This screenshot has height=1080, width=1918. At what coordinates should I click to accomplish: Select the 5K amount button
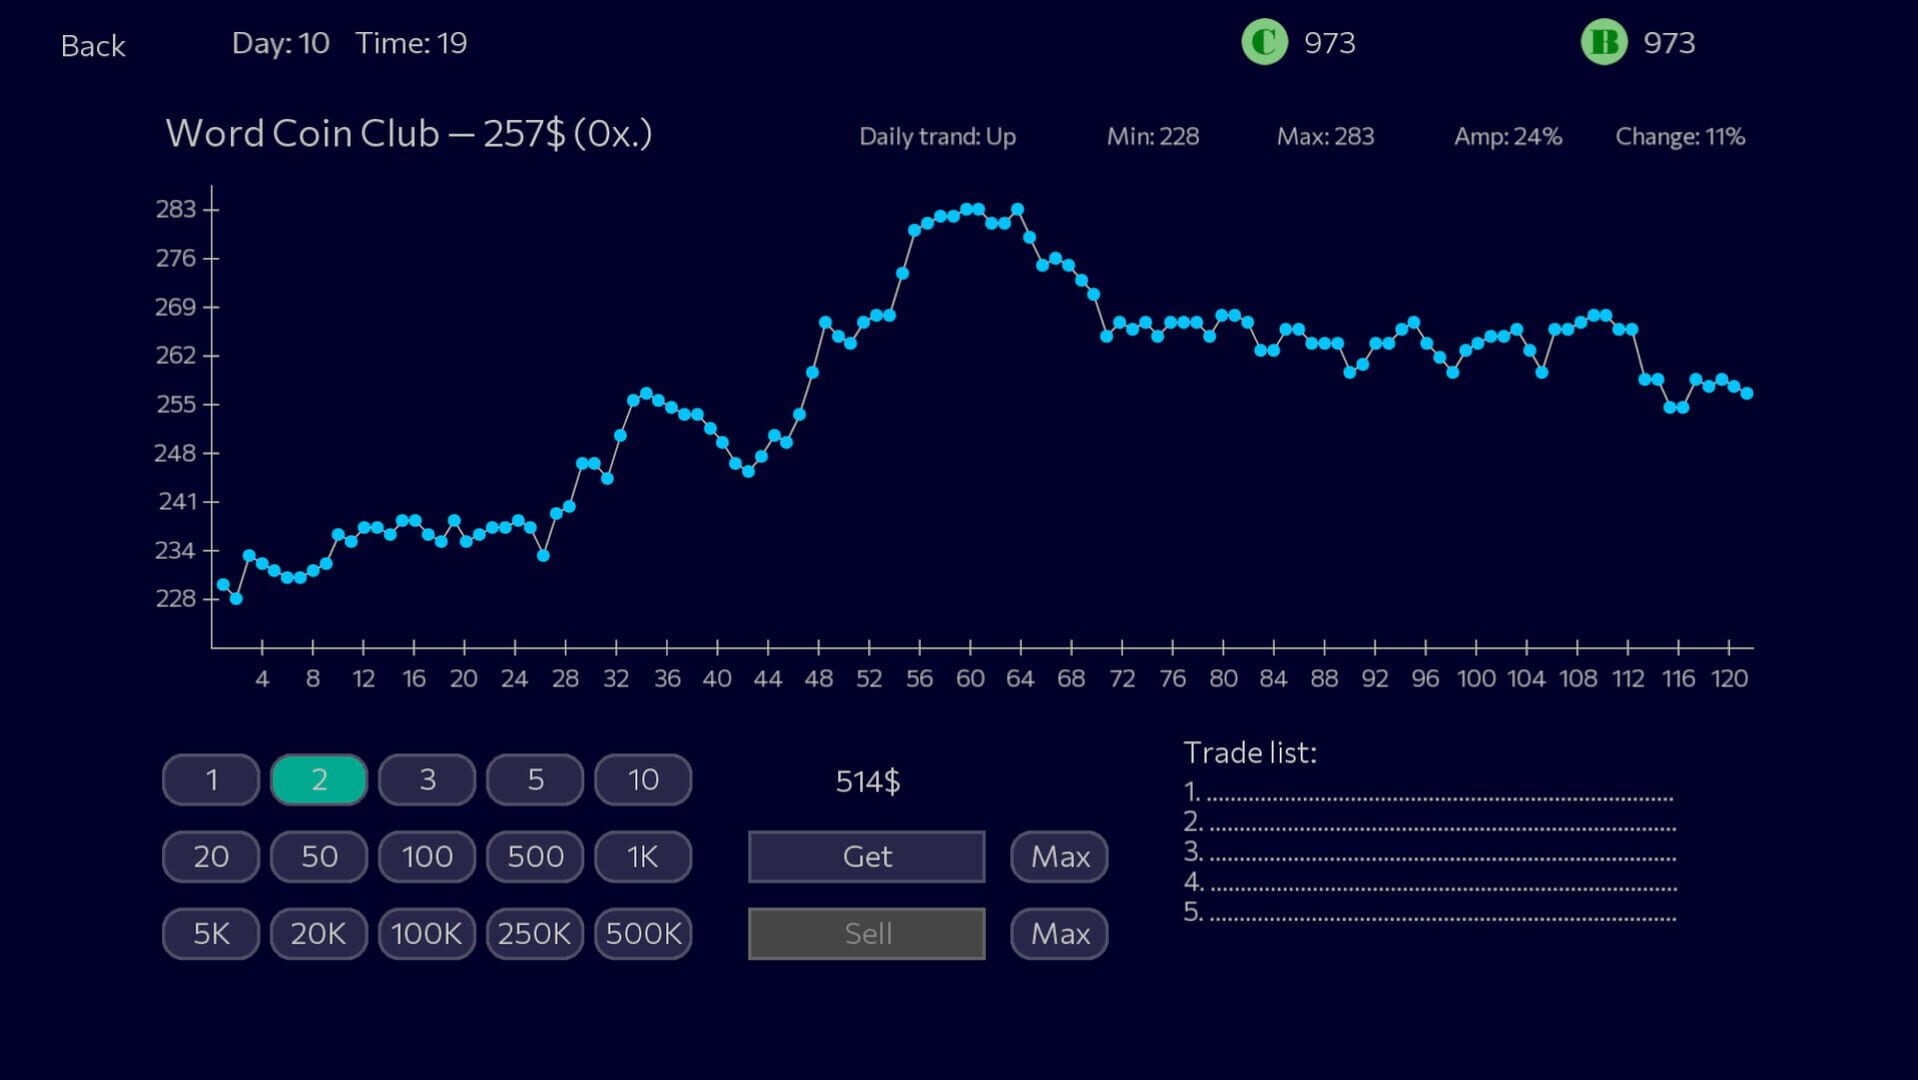211,934
